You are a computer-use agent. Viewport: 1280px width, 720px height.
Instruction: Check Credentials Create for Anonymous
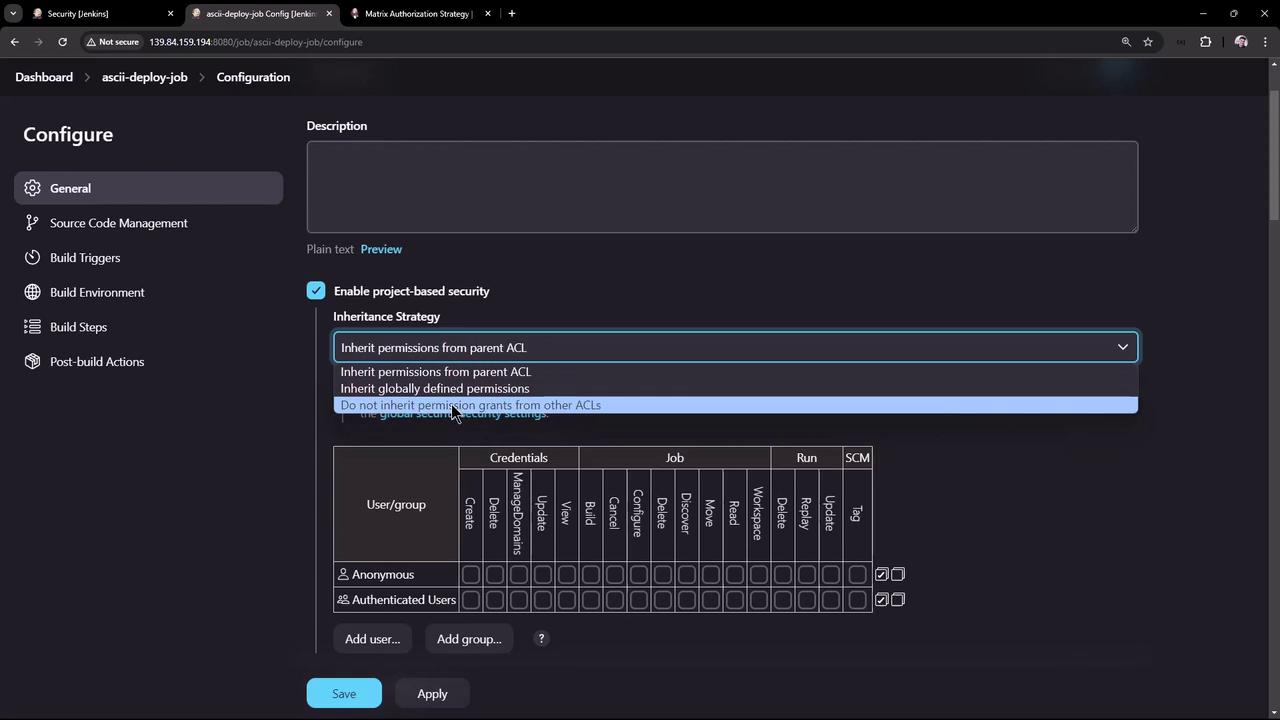[x=470, y=575]
